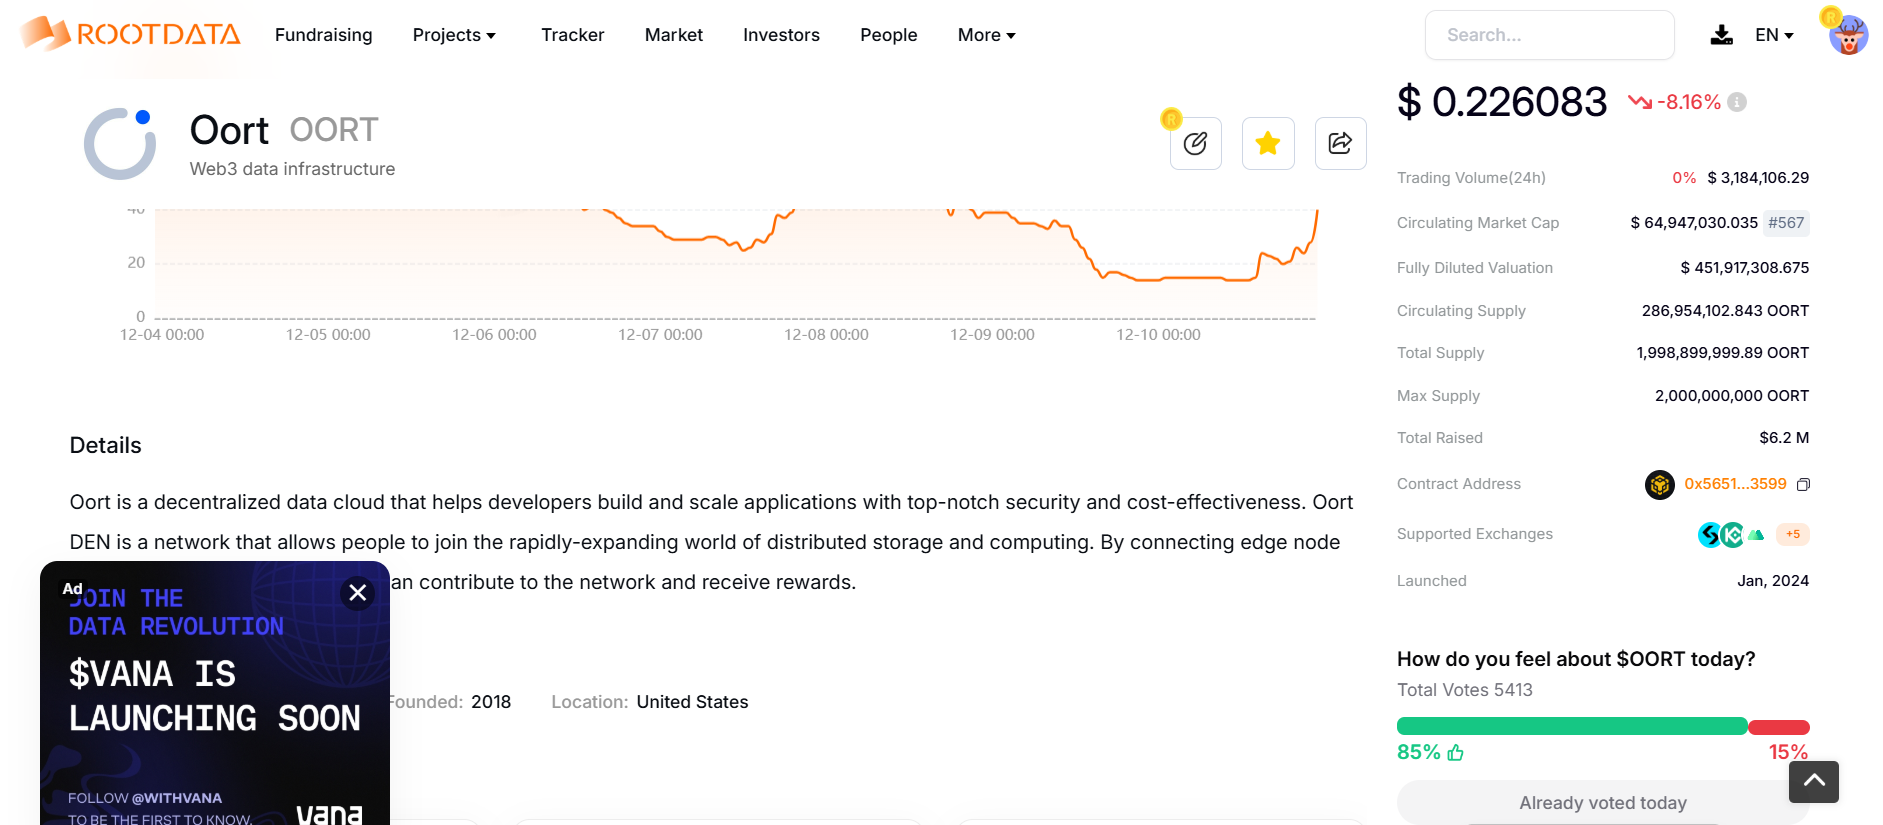Navigate to Investors
1883x825 pixels.
point(781,35)
